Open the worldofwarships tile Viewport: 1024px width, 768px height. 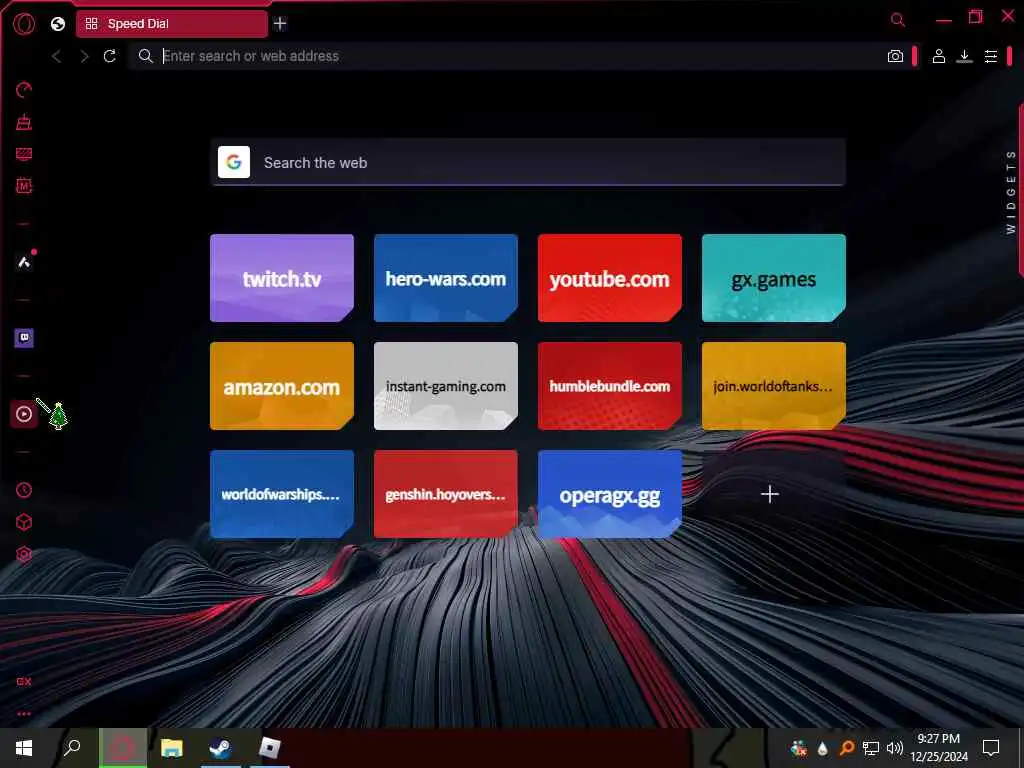pos(282,494)
